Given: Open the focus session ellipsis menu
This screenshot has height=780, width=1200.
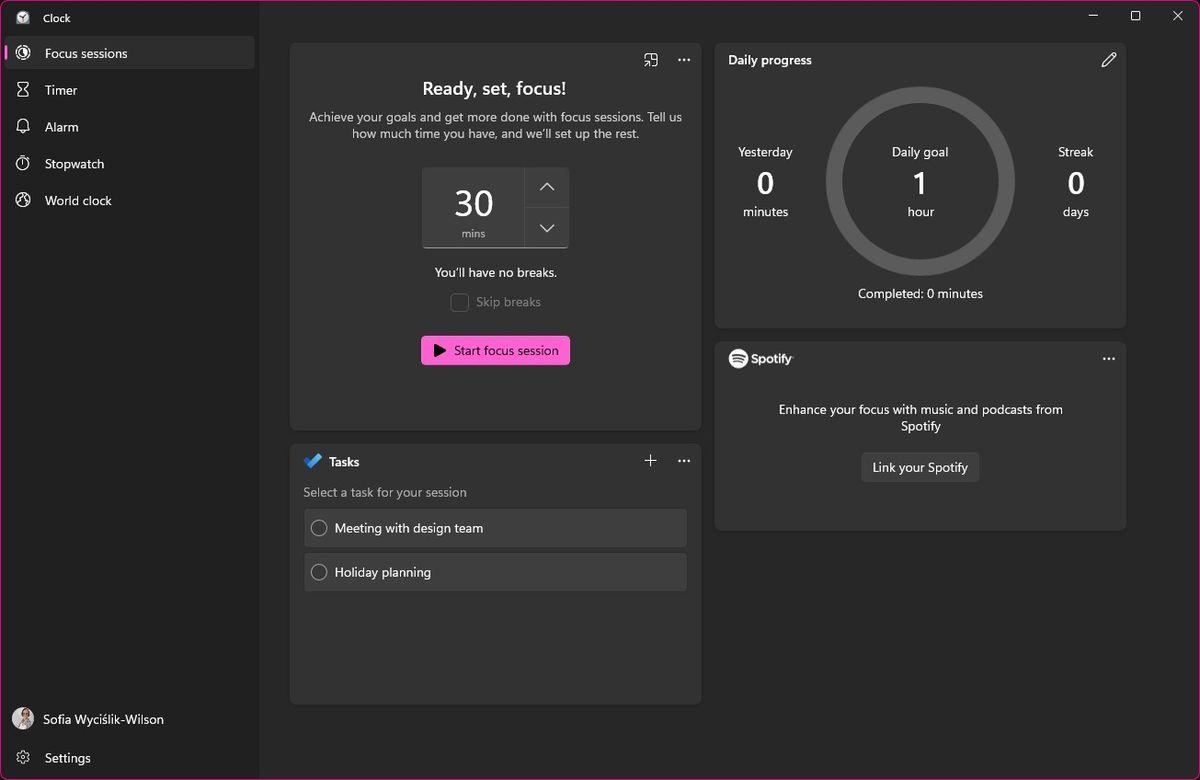Looking at the screenshot, I should (x=684, y=60).
